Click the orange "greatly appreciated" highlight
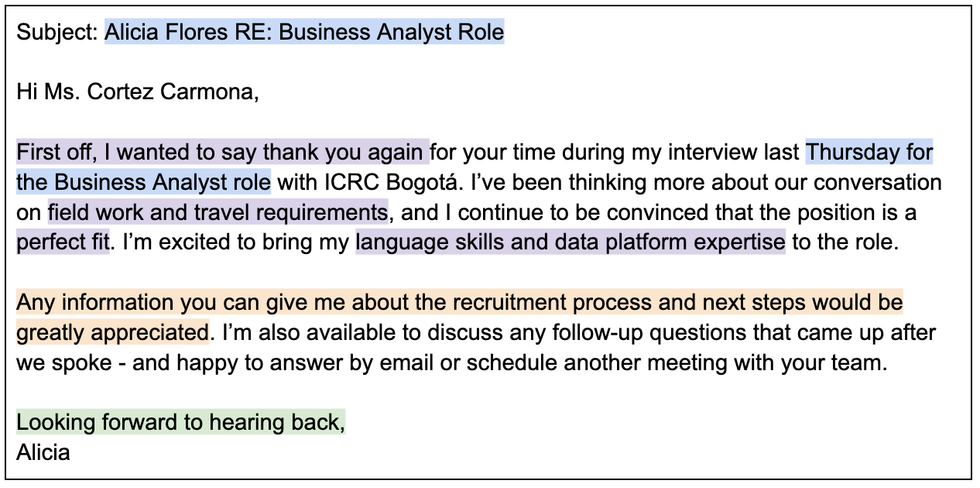This screenshot has height=488, width=980. point(112,332)
